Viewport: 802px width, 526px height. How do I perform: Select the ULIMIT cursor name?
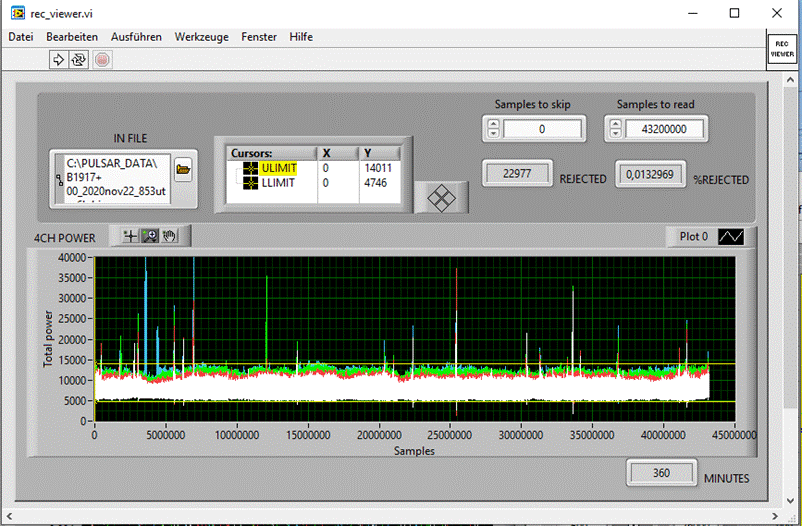click(x=279, y=168)
